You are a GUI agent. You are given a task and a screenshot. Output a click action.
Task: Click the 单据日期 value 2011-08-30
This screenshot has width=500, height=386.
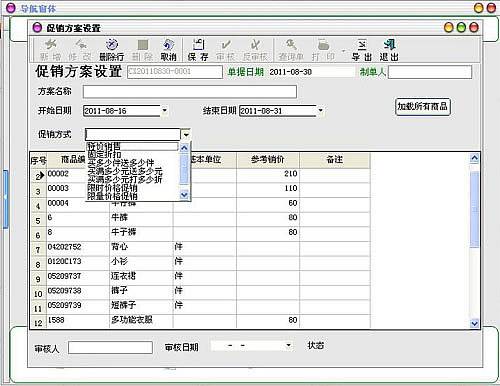tap(291, 72)
